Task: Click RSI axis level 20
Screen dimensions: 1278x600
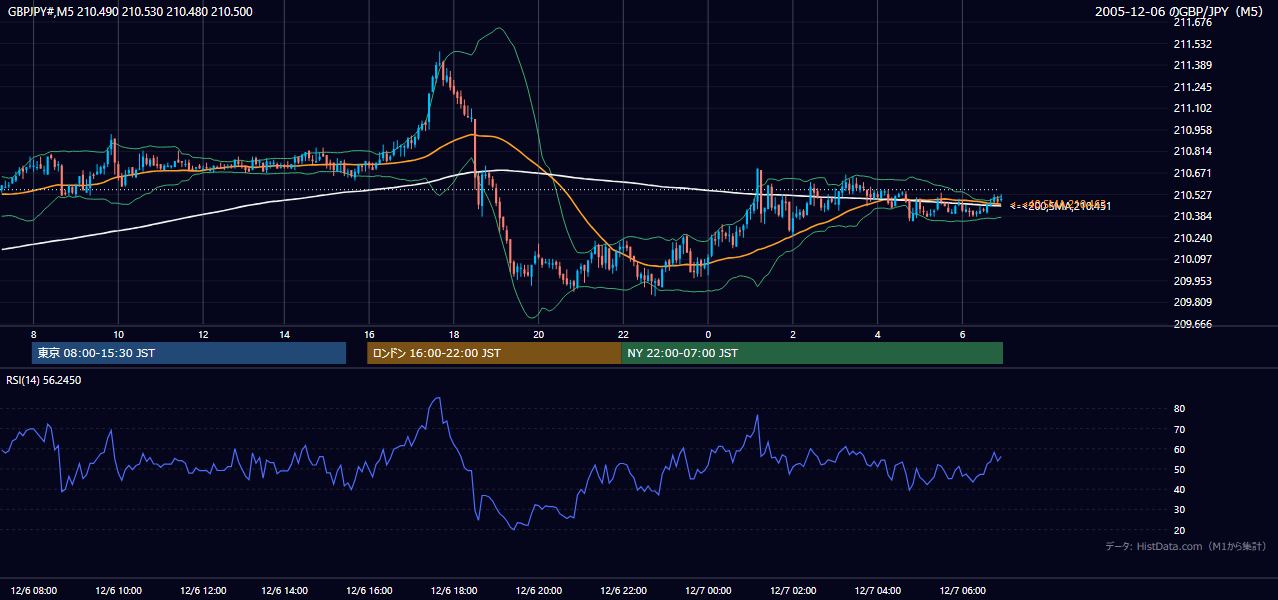Action: coord(1180,530)
